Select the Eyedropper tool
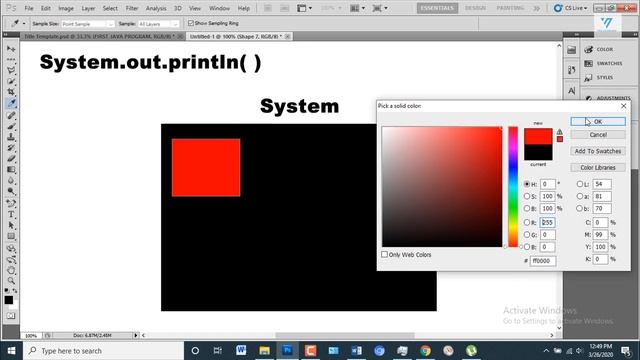The image size is (640, 360). tap(11, 103)
